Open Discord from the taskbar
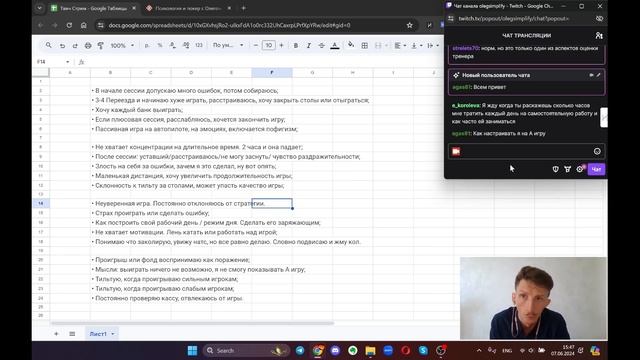Viewport: 640px width, 360px height. pyautogui.click(x=335, y=351)
